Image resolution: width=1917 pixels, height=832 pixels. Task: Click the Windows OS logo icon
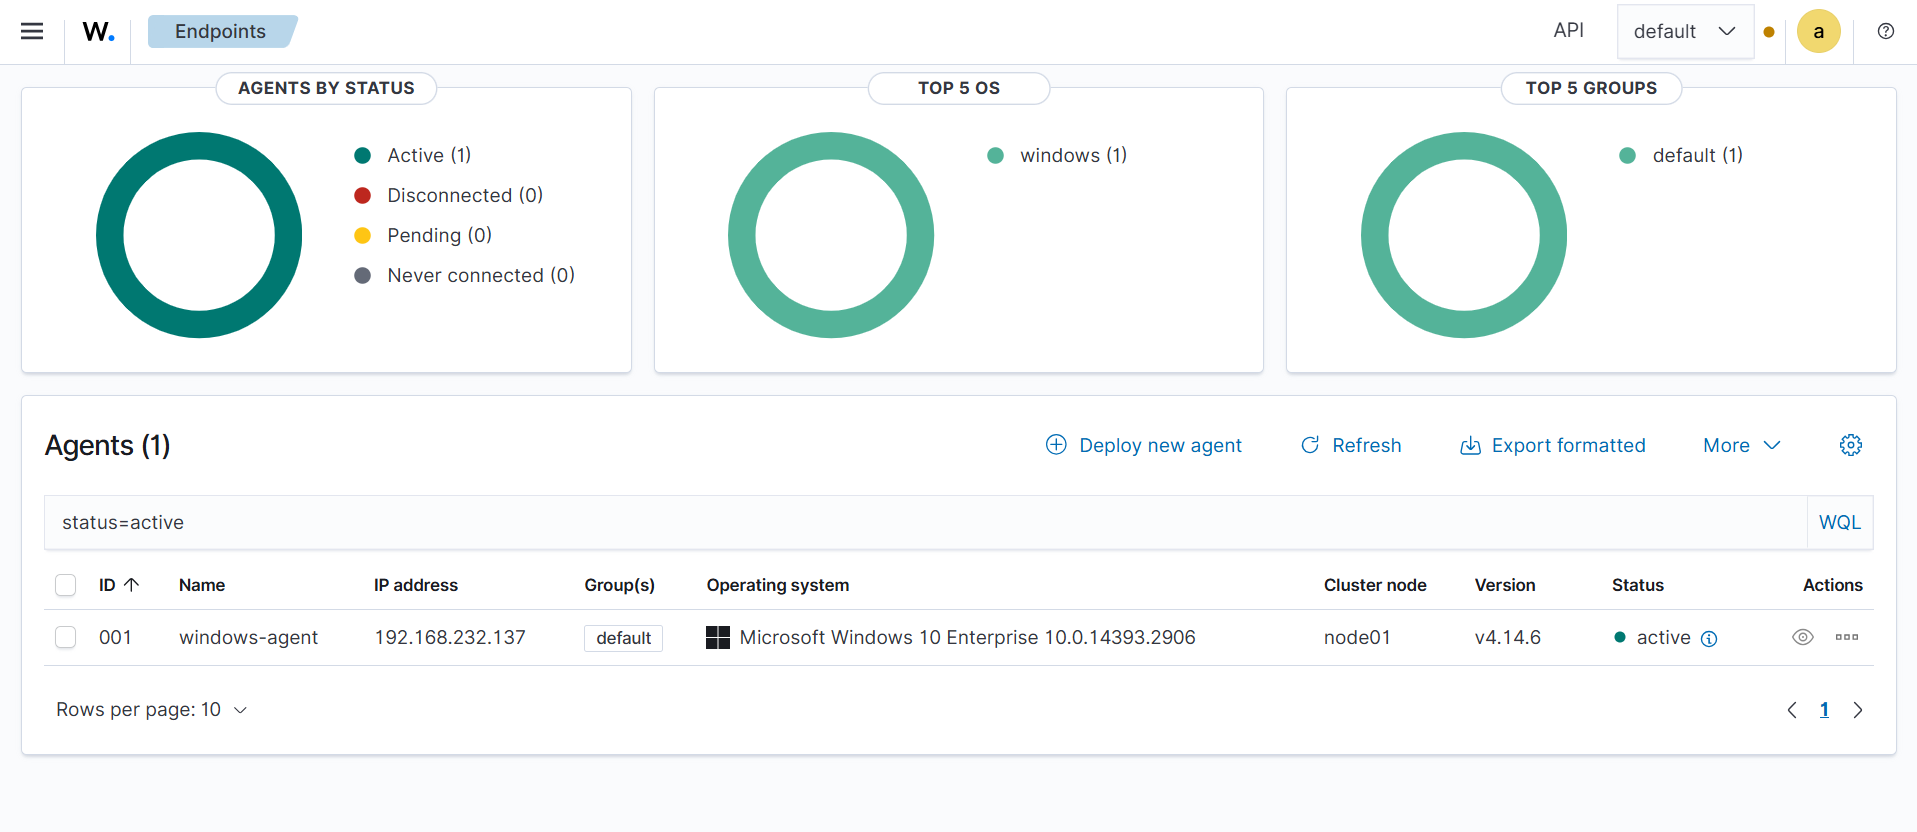click(717, 637)
